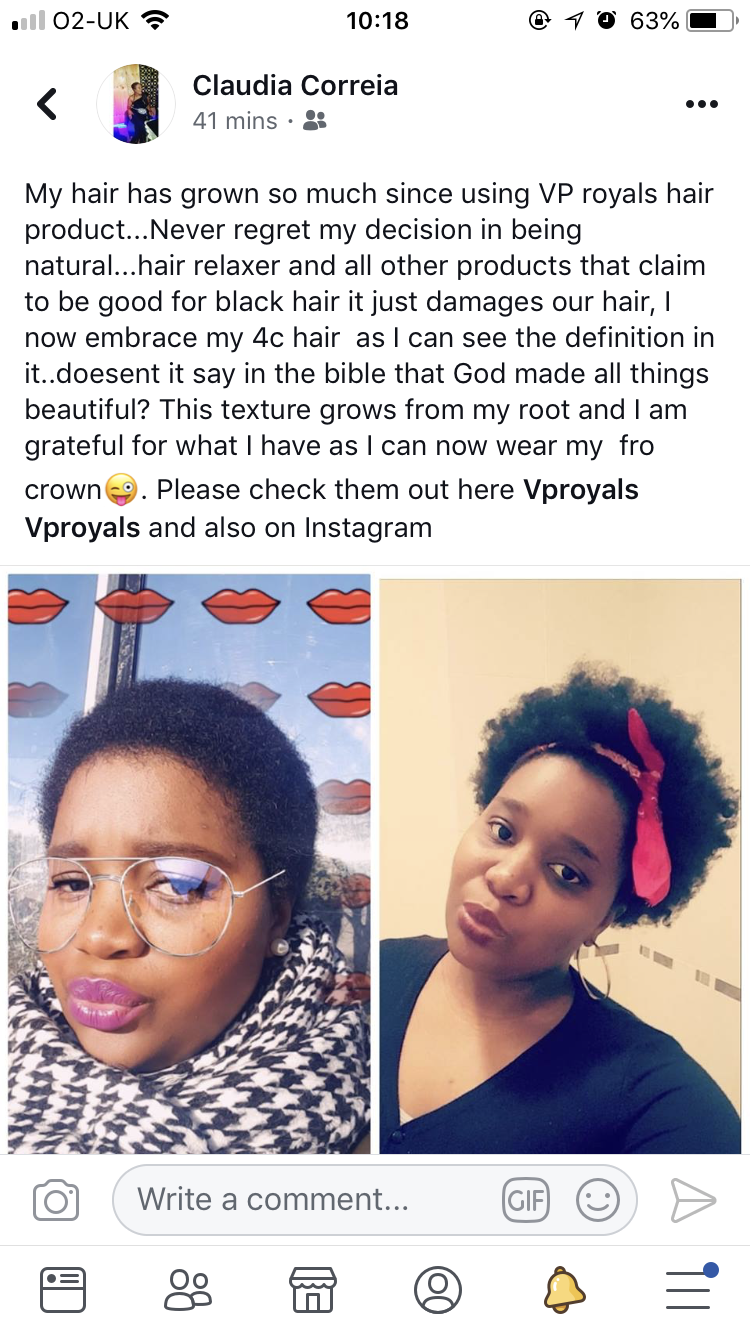The width and height of the screenshot is (750, 1334).
Task: Switch to the News Feed tab
Action: coord(62,1290)
